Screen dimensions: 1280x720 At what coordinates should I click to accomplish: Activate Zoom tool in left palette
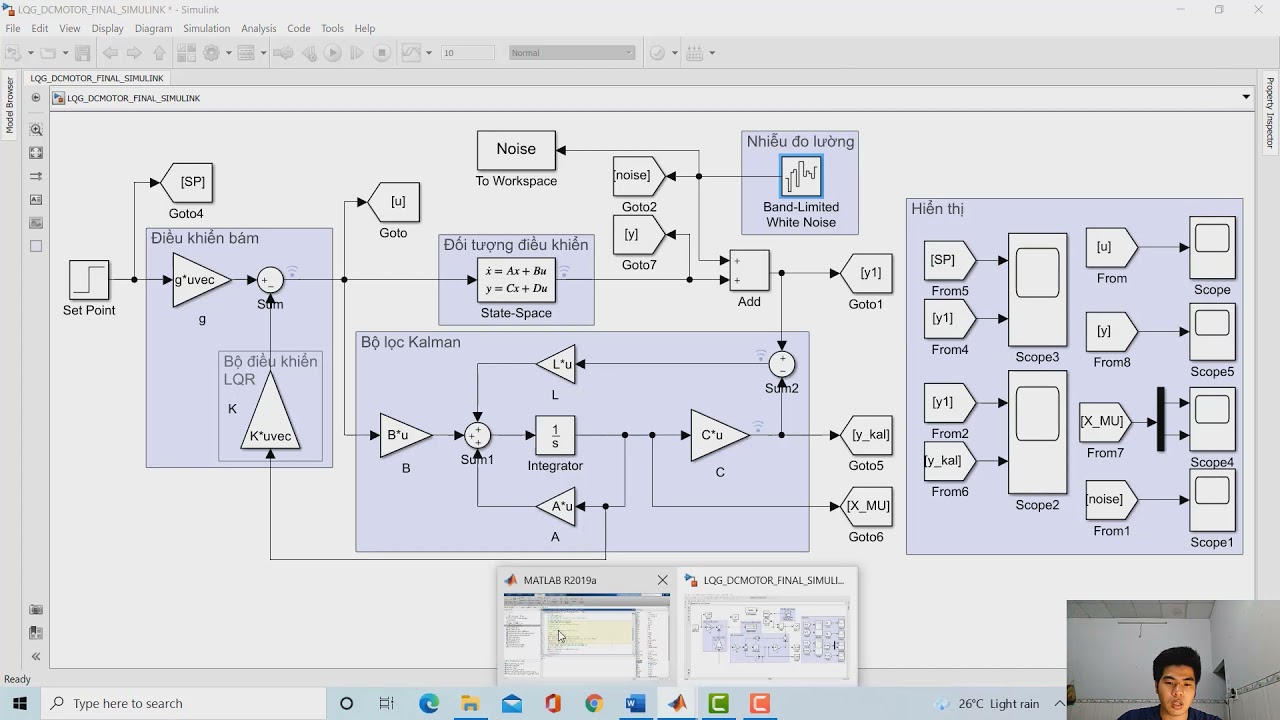pyautogui.click(x=36, y=130)
